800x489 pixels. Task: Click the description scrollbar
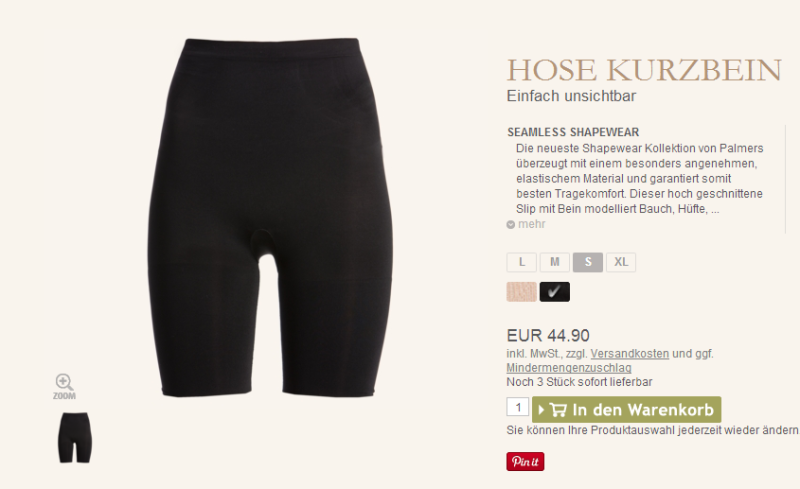[x=786, y=179]
